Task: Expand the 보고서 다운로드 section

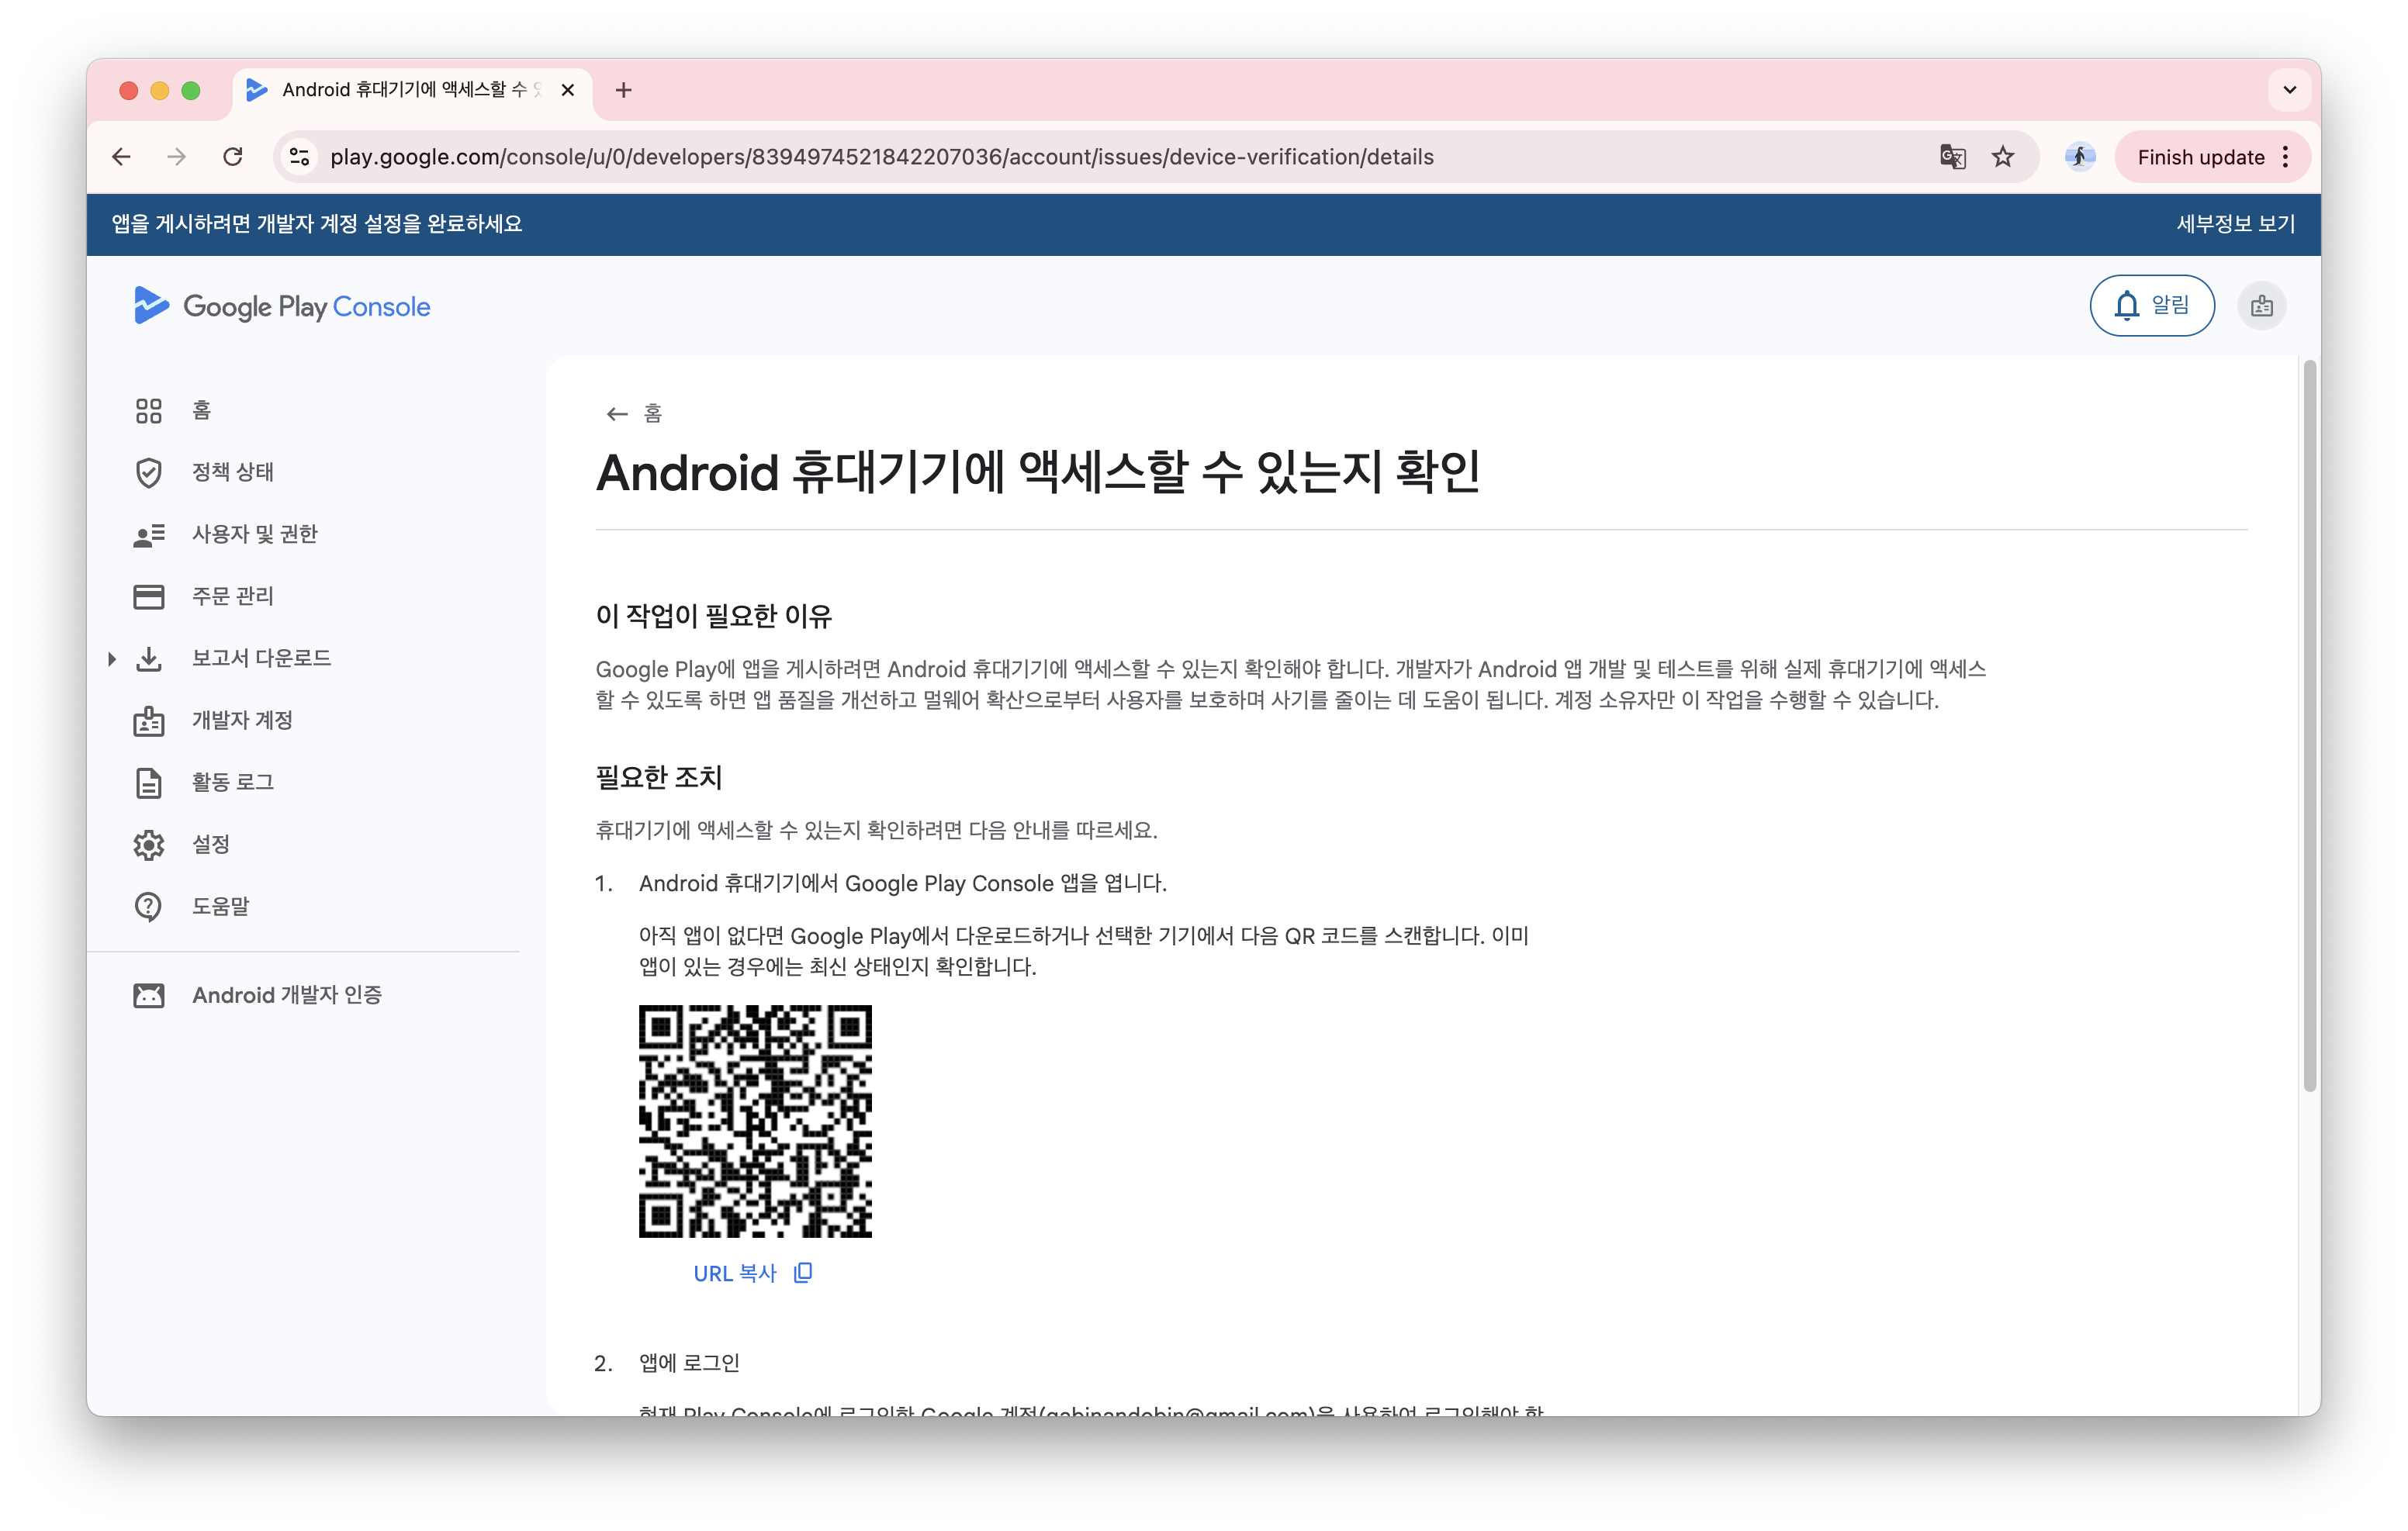Action: (x=110, y=658)
